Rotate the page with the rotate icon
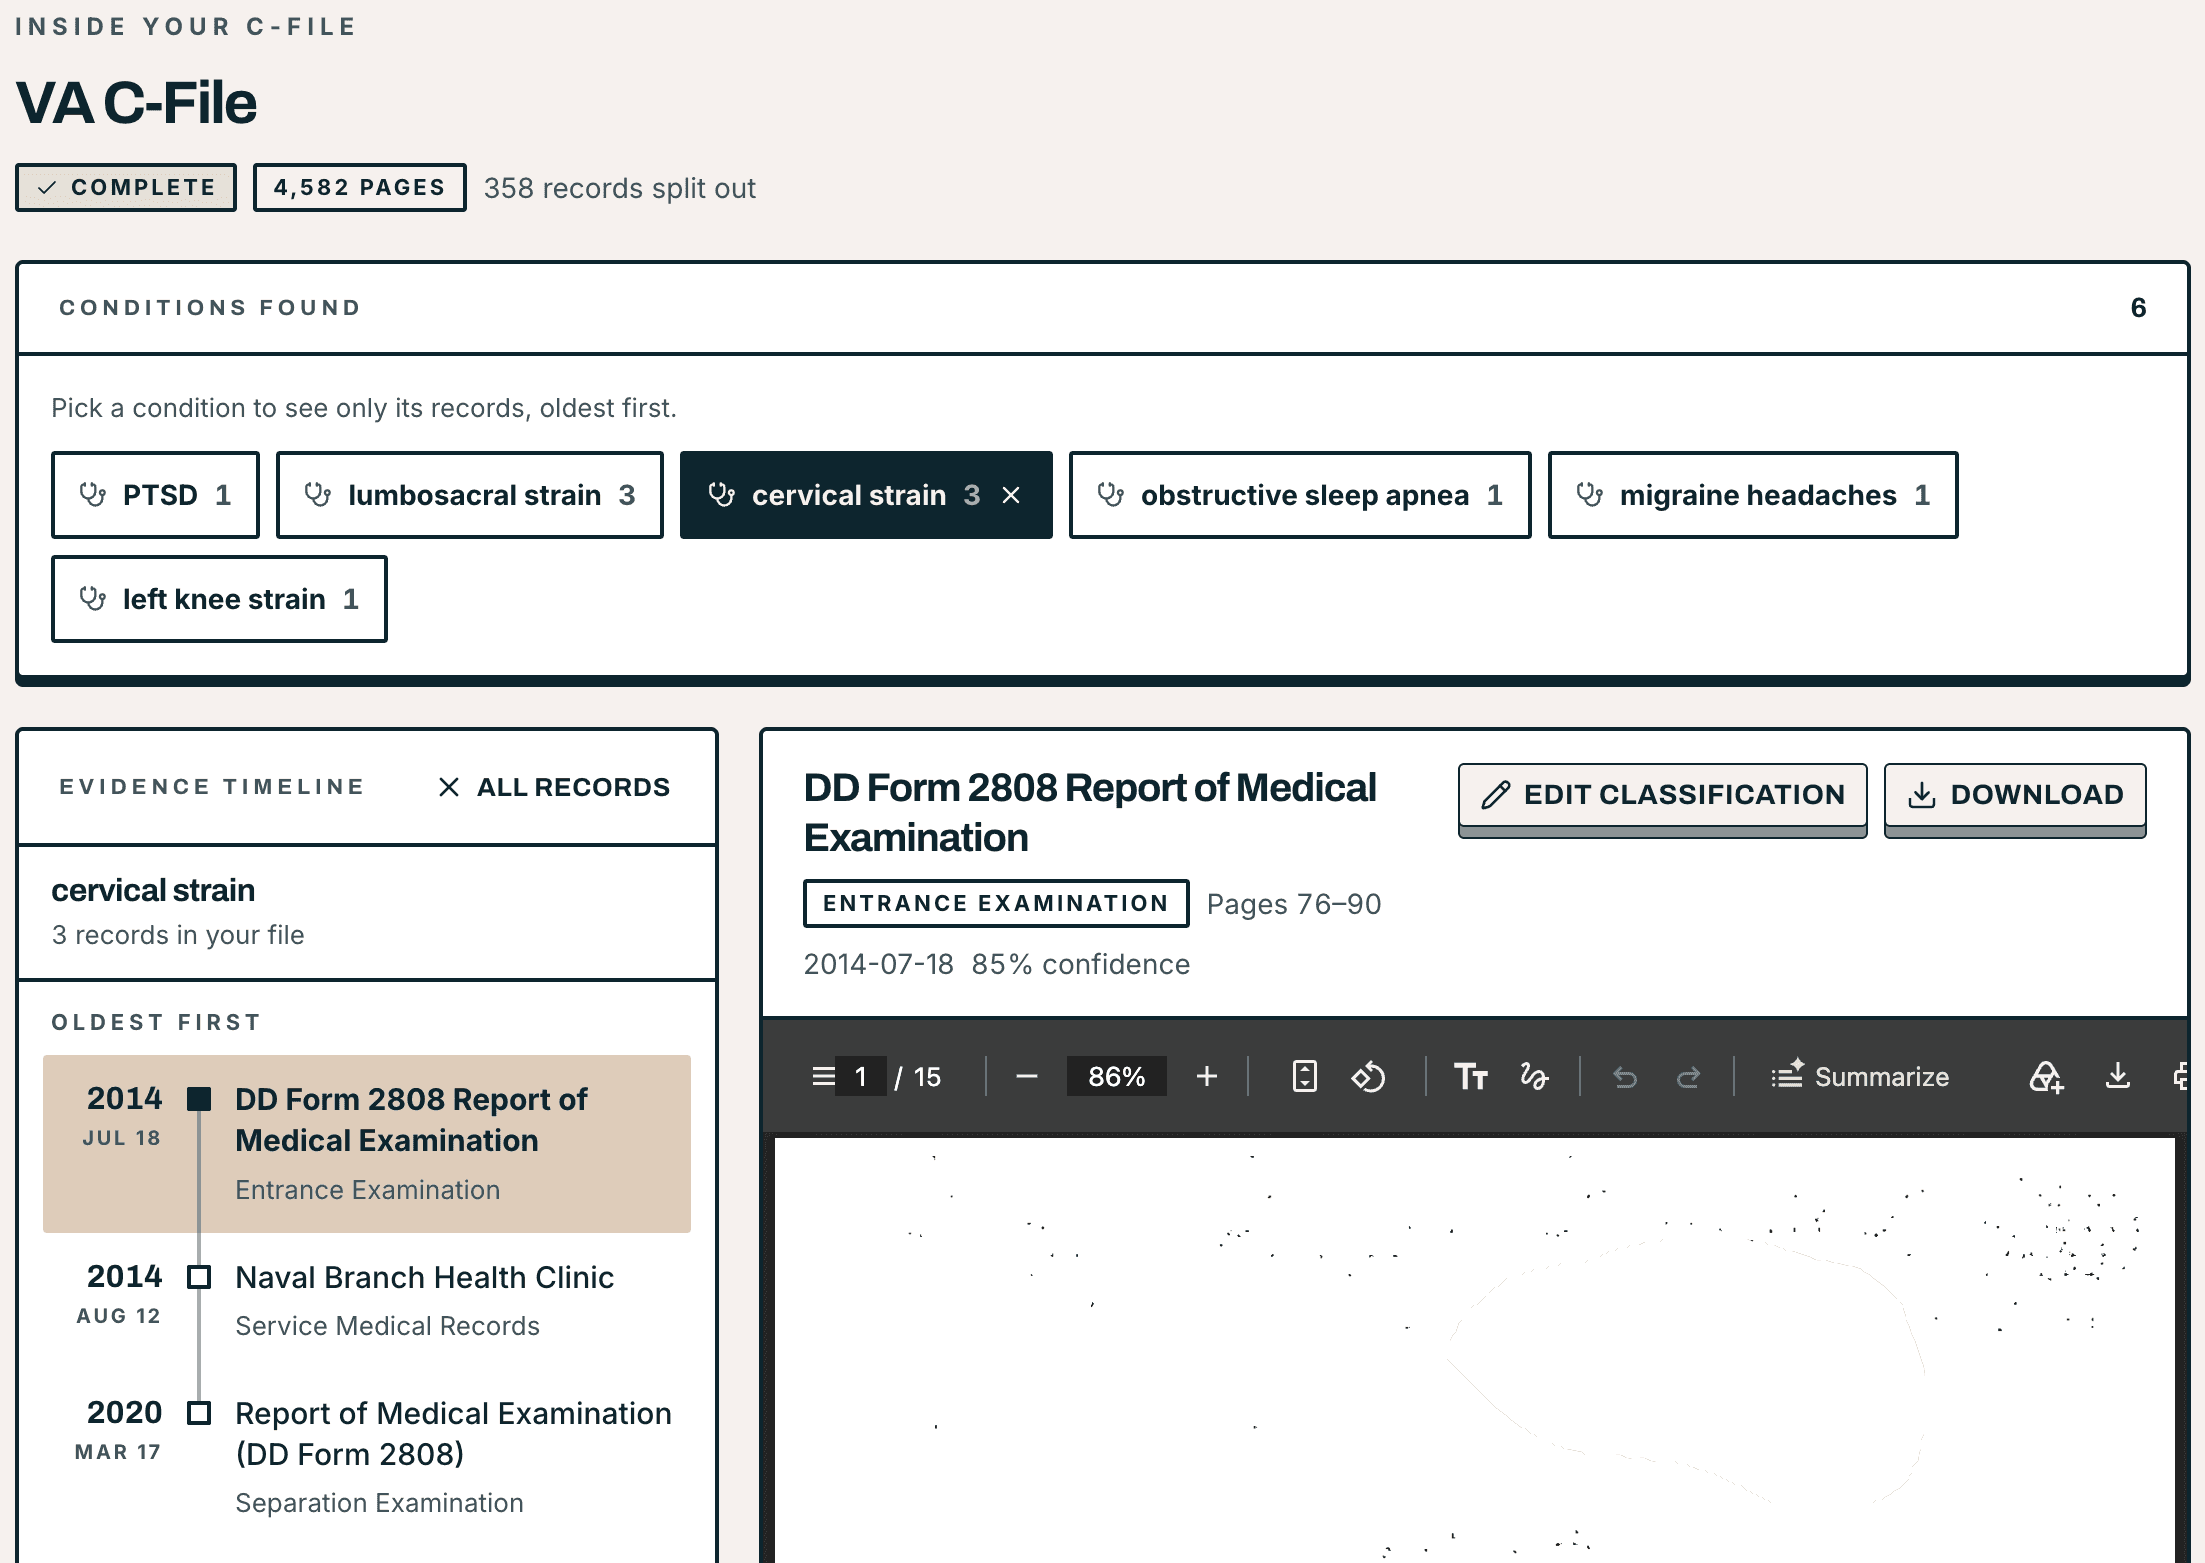This screenshot has height=1563, width=2205. point(1368,1076)
